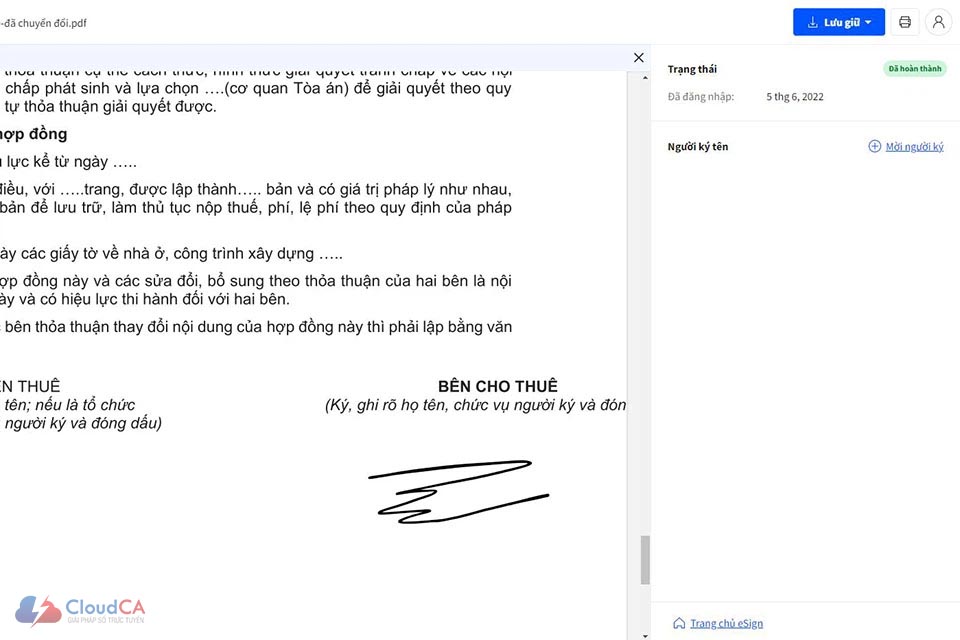Image resolution: width=960 pixels, height=640 pixels.
Task: Click the Trạng thái label
Action: coord(692,69)
